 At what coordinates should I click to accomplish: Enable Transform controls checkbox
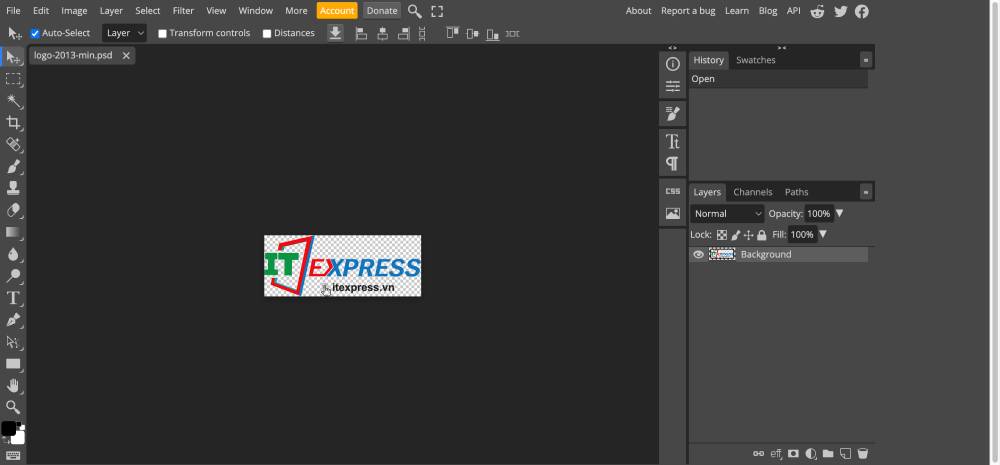pyautogui.click(x=163, y=33)
